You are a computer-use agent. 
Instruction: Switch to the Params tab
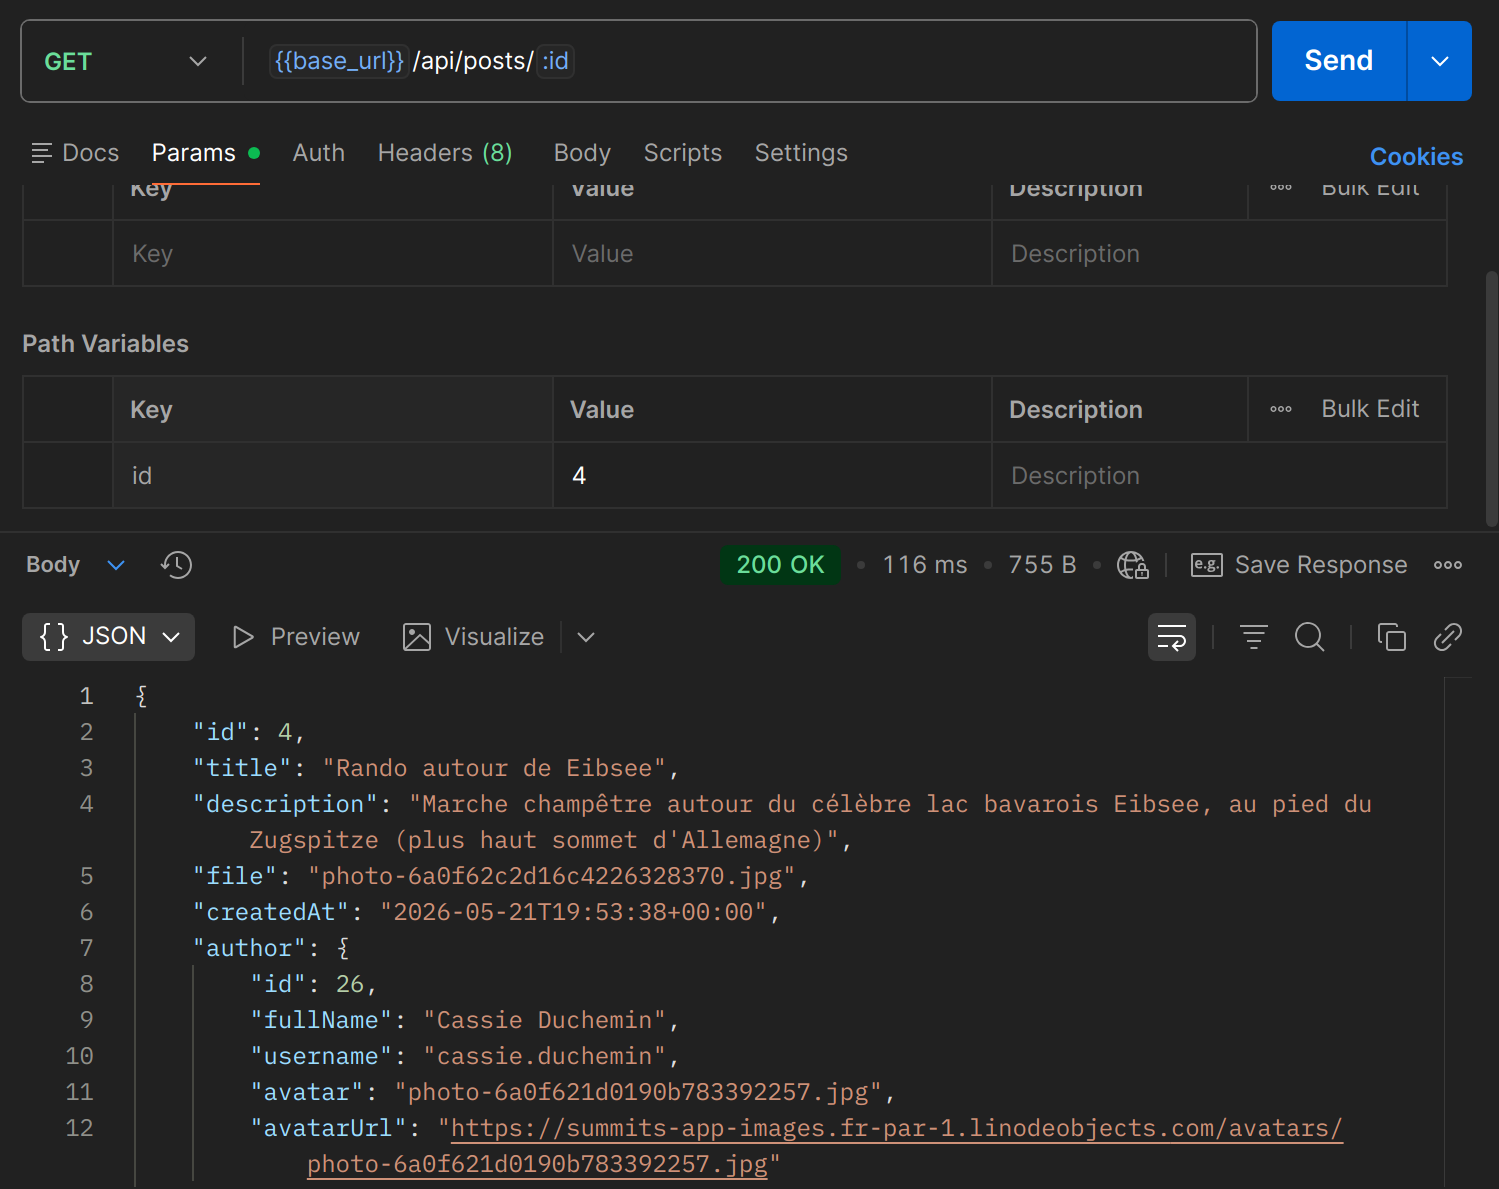pyautogui.click(x=205, y=153)
